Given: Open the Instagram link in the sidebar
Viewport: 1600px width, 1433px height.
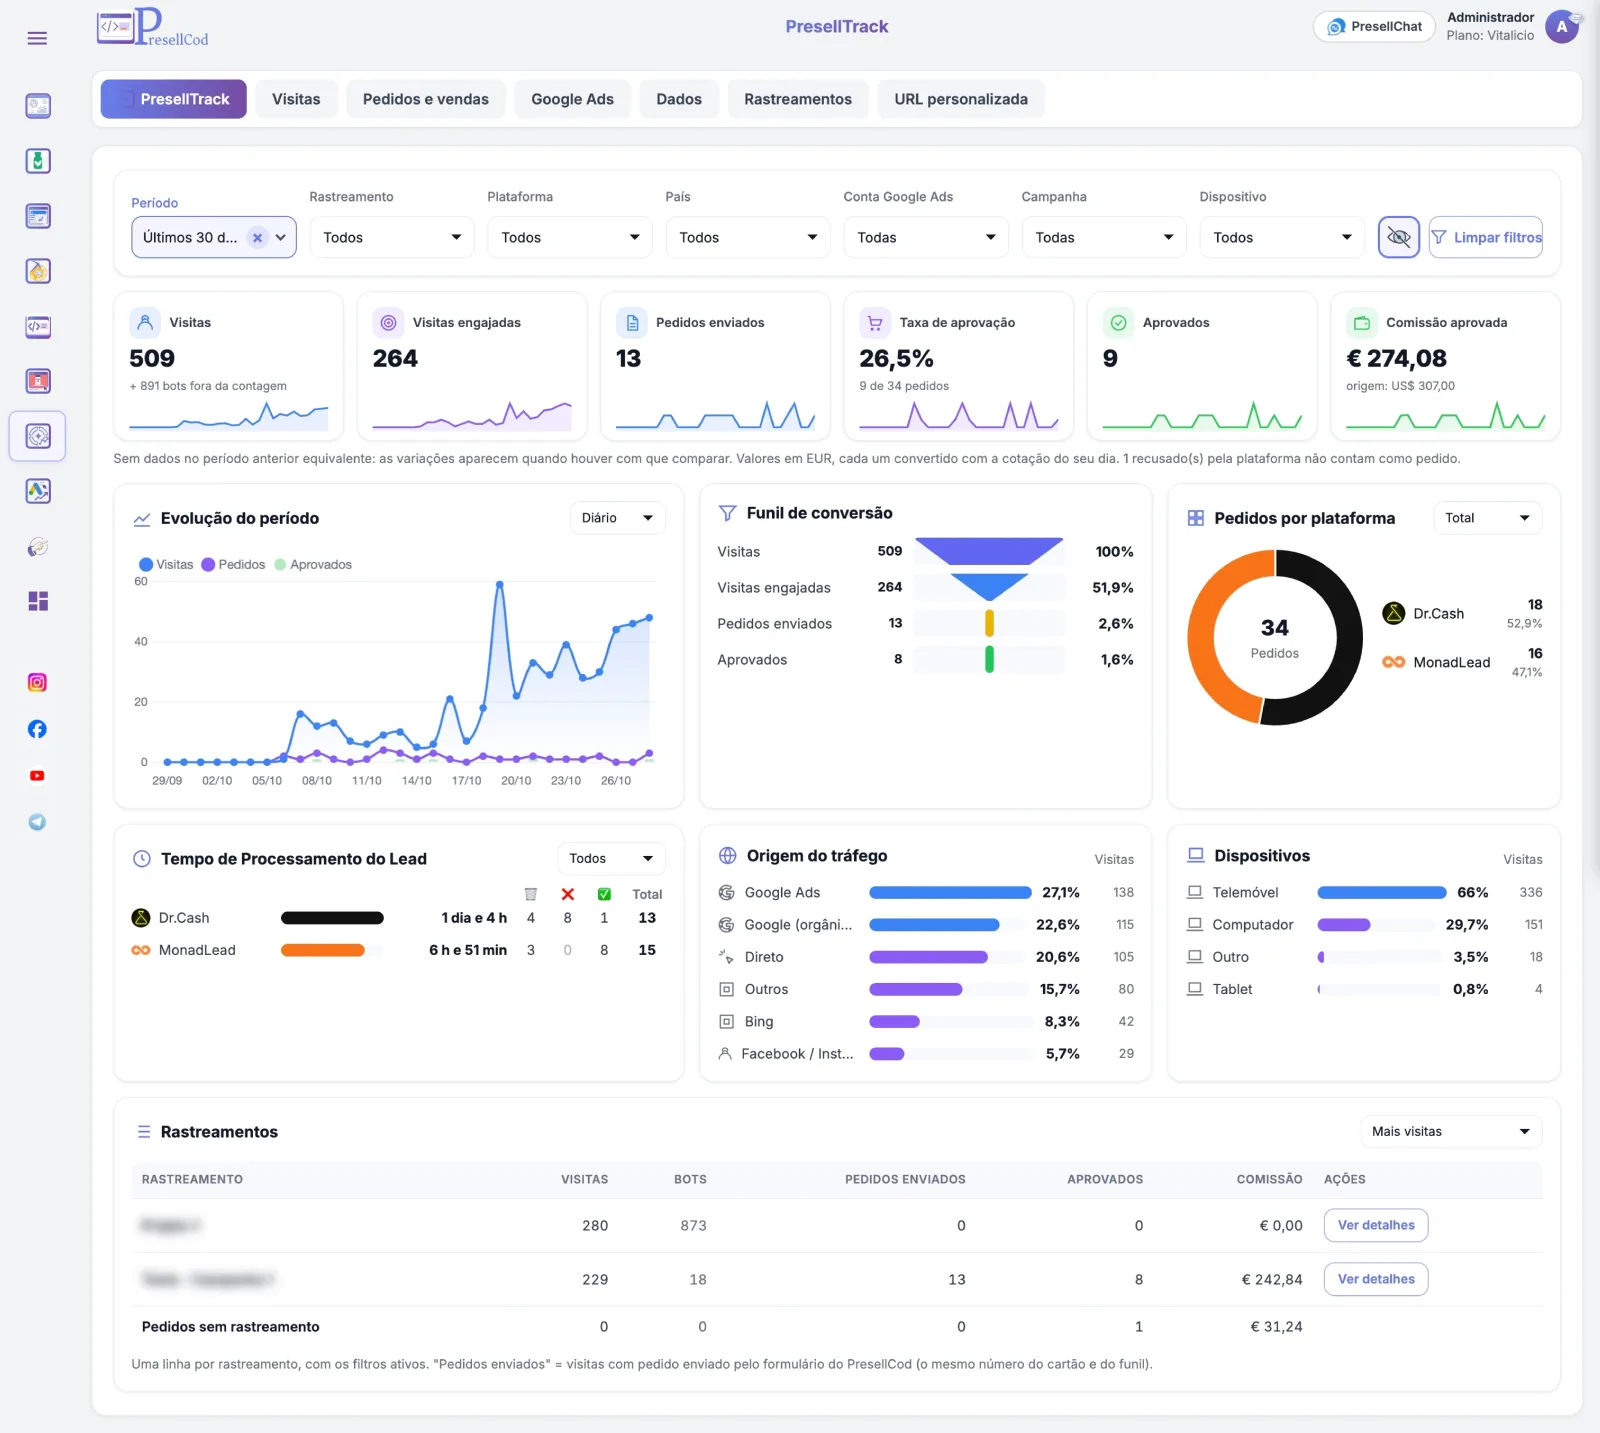Looking at the screenshot, I should 37,683.
